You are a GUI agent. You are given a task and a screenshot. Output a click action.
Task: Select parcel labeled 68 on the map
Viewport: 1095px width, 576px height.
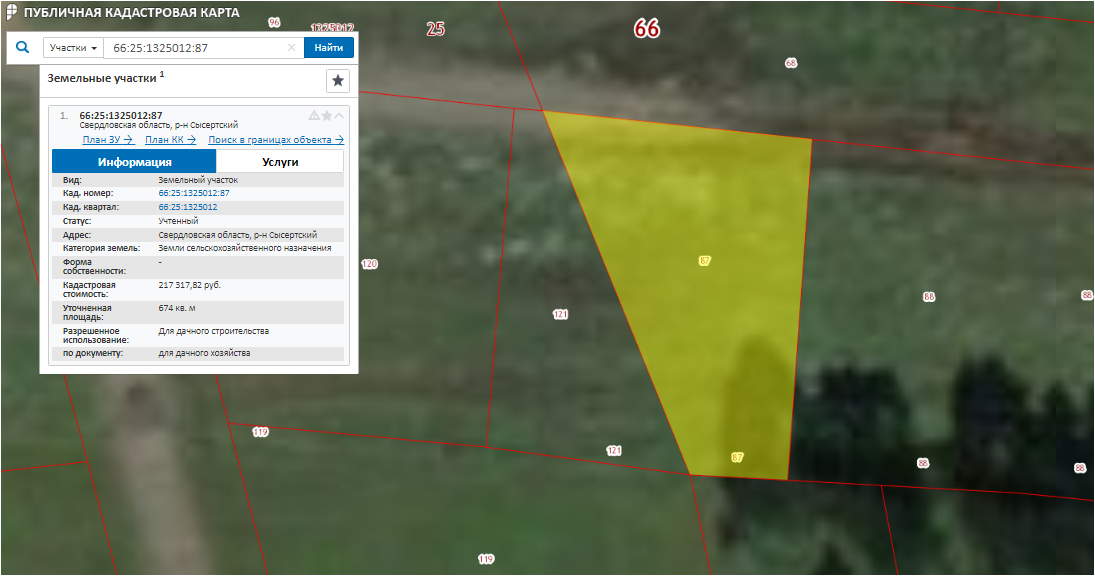pyautogui.click(x=791, y=63)
